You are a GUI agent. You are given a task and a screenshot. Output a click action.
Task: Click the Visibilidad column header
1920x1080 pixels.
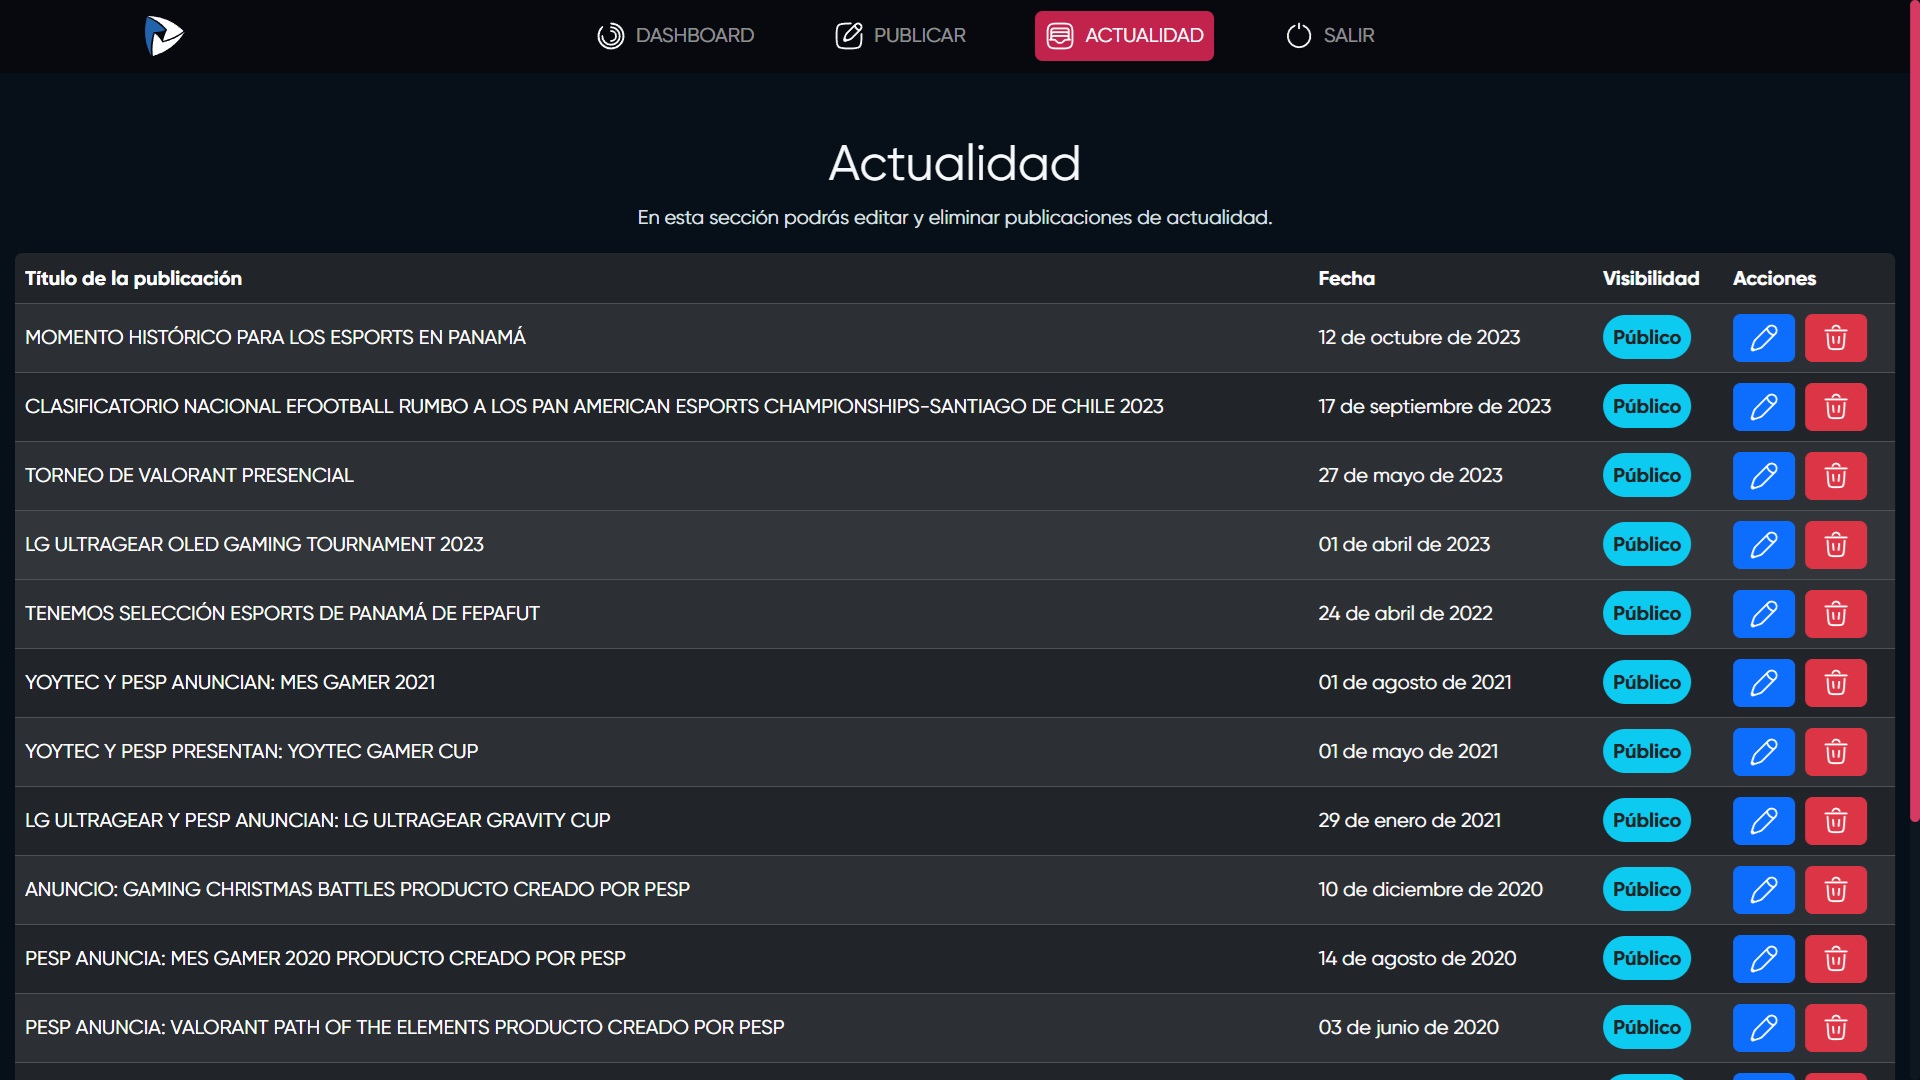coord(1651,279)
